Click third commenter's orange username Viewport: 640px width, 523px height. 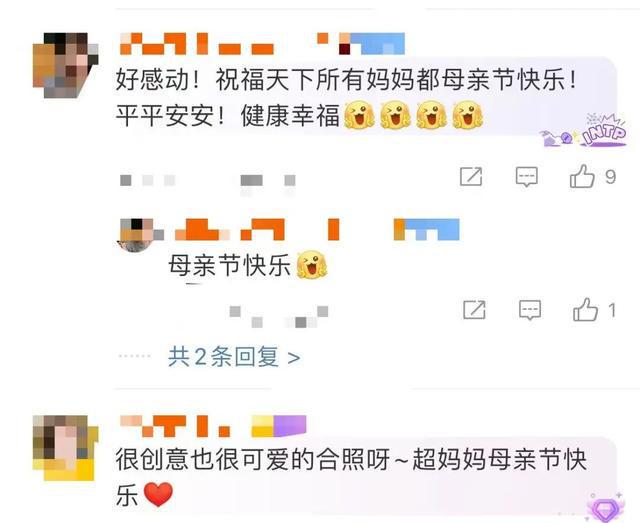tap(175, 426)
